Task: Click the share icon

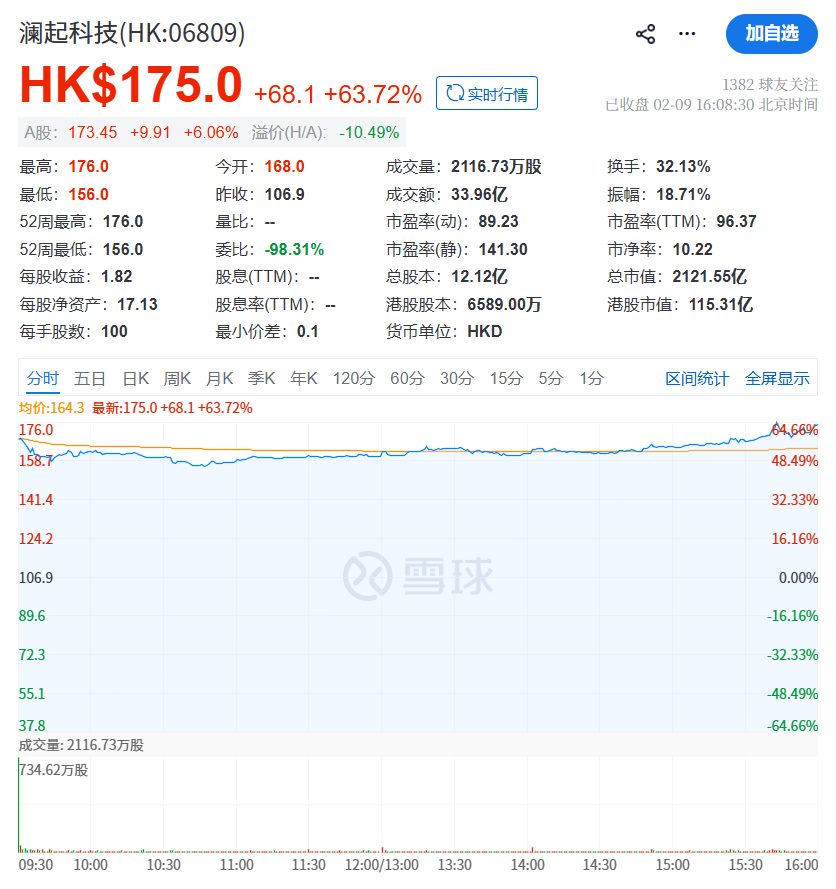Action: [x=645, y=34]
